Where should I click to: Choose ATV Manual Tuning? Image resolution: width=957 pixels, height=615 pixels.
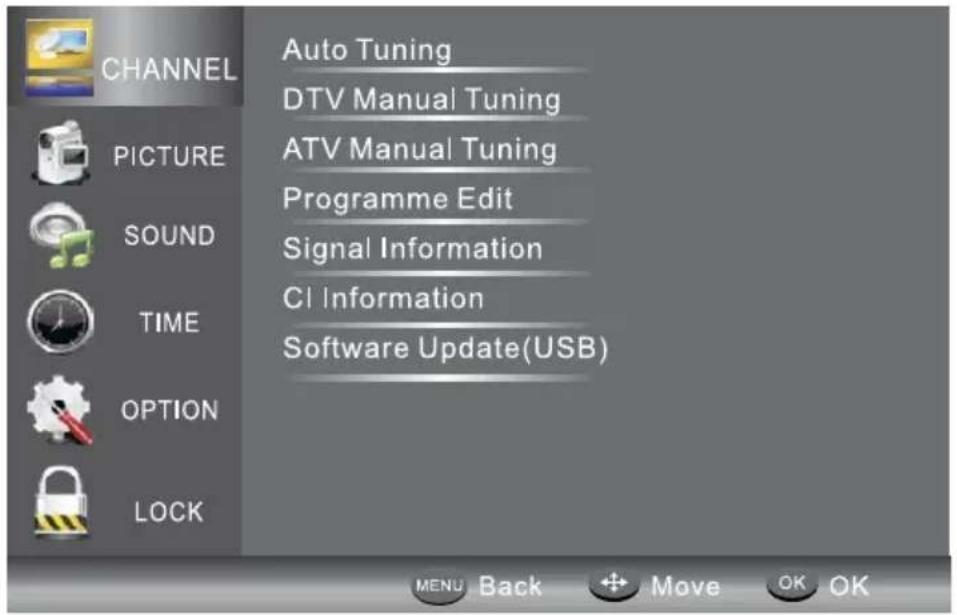coord(420,149)
